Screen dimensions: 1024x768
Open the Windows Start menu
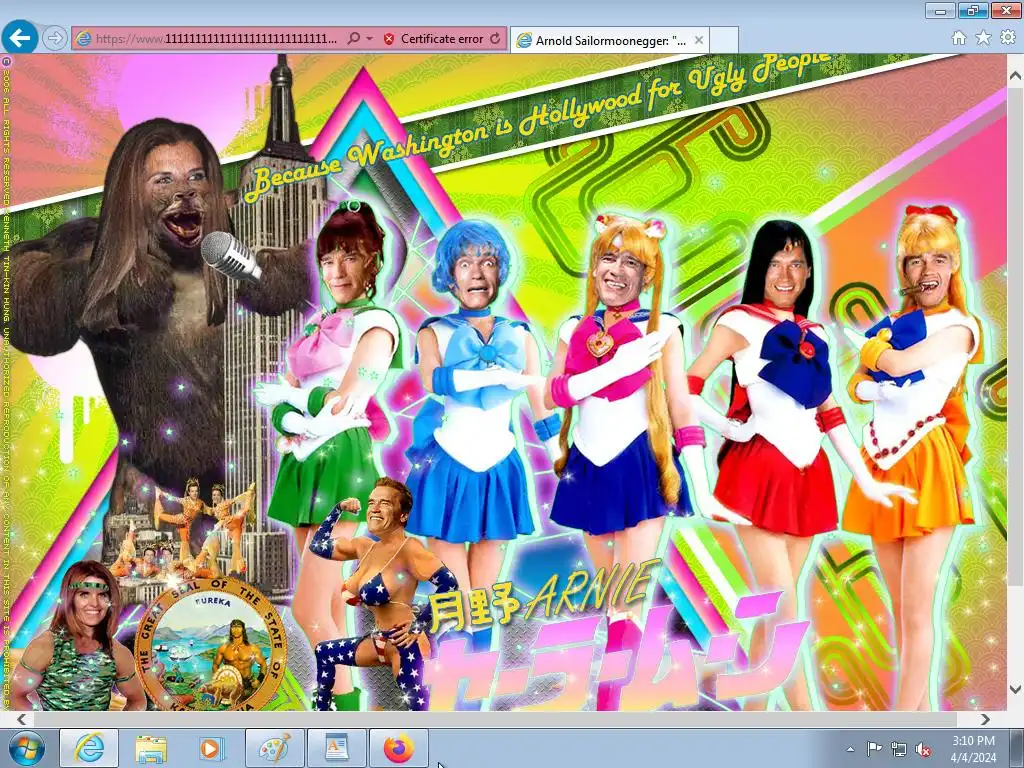(x=26, y=748)
